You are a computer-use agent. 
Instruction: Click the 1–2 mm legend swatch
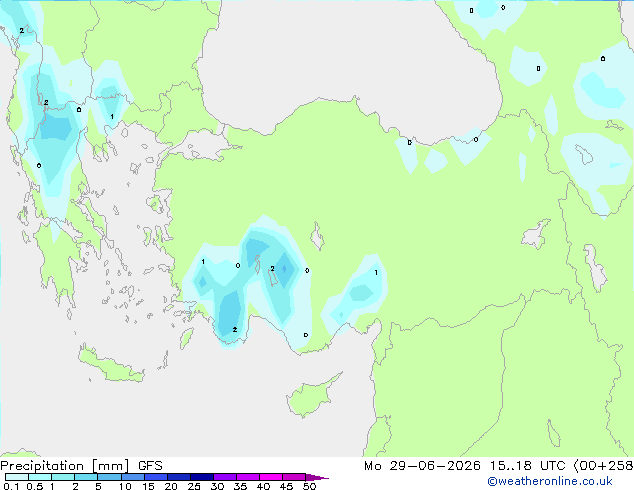pyautogui.click(x=63, y=477)
